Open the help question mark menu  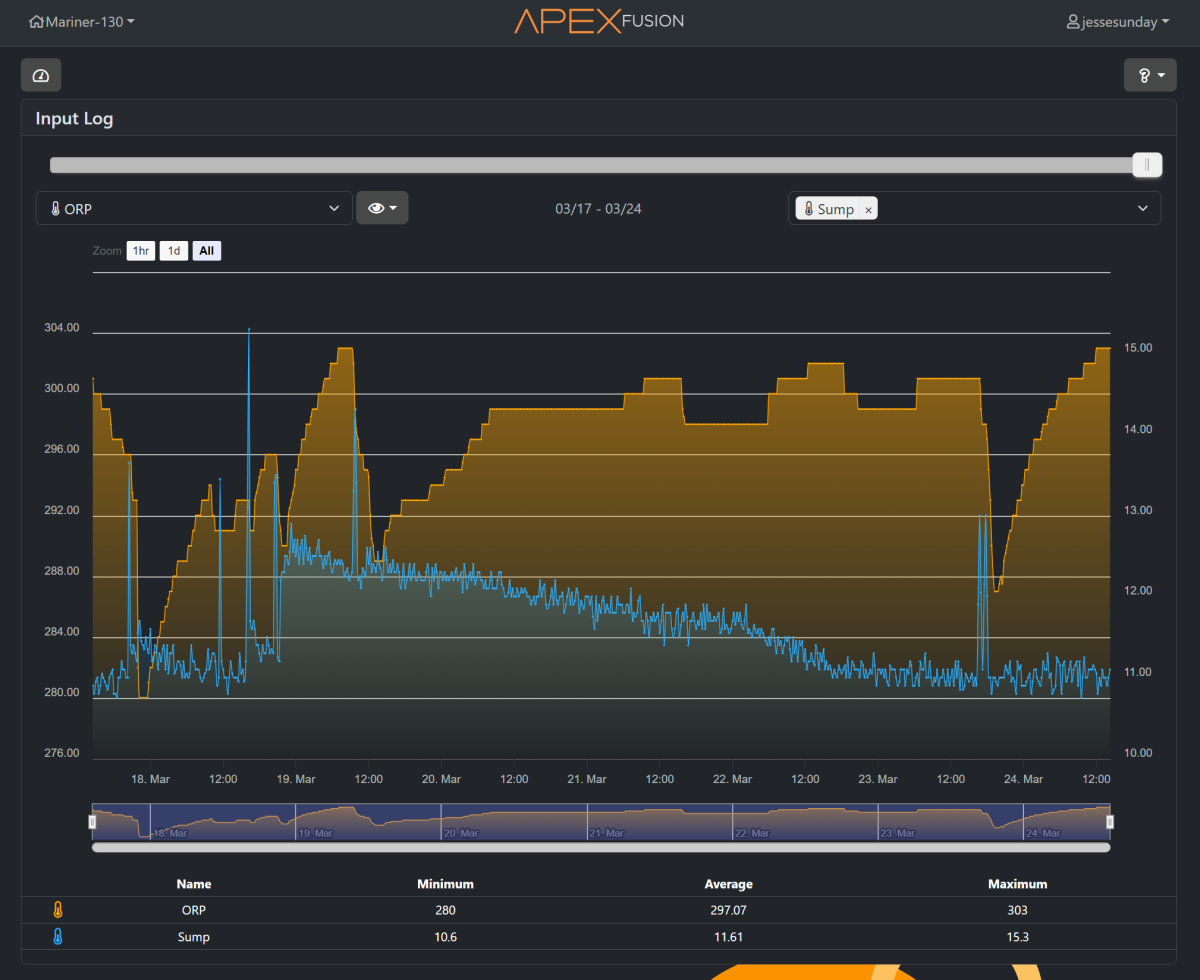click(1150, 75)
